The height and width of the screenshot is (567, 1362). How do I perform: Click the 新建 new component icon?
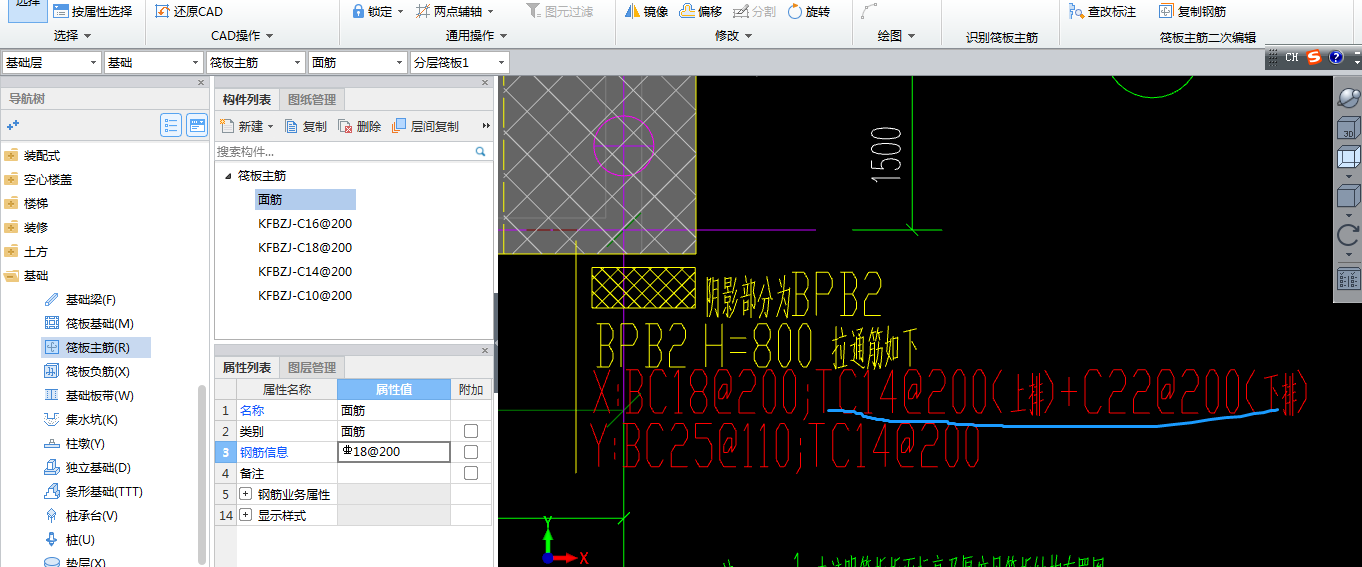(227, 126)
